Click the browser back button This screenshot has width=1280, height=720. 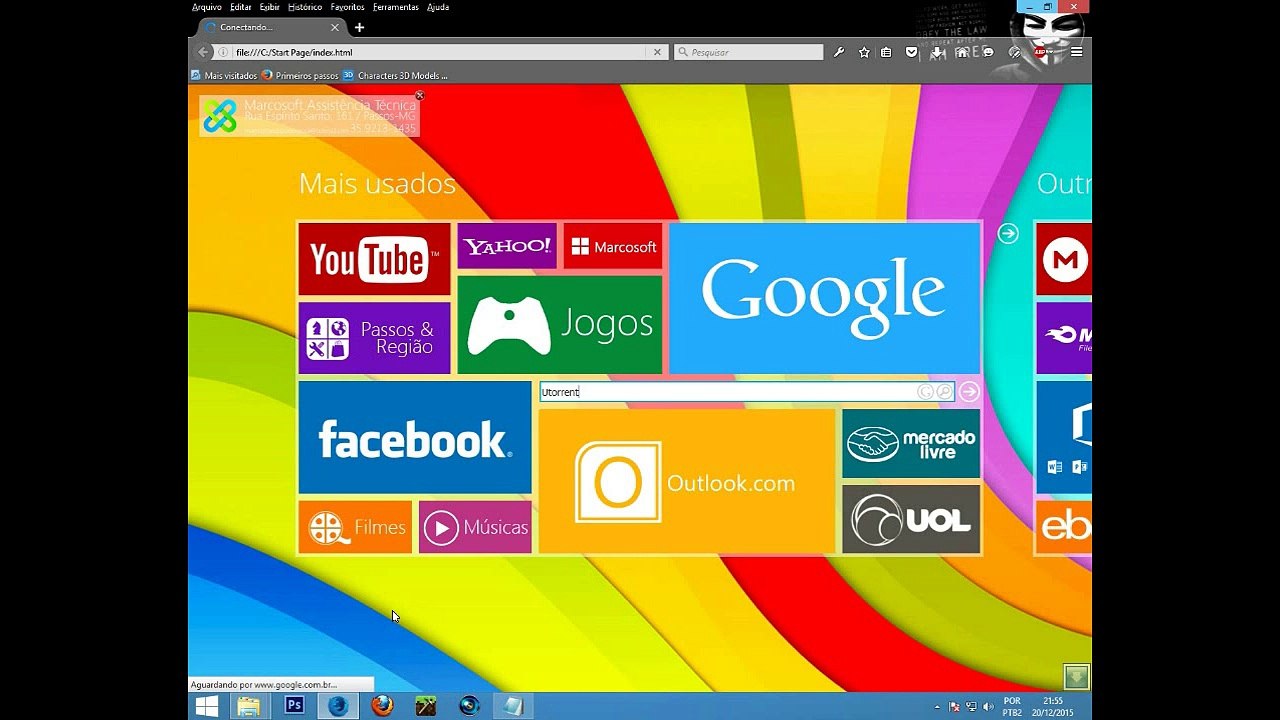204,52
